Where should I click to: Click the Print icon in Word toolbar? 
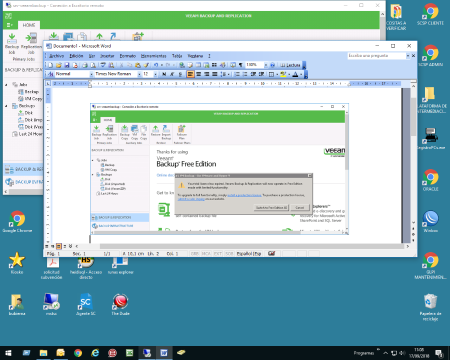[85, 65]
